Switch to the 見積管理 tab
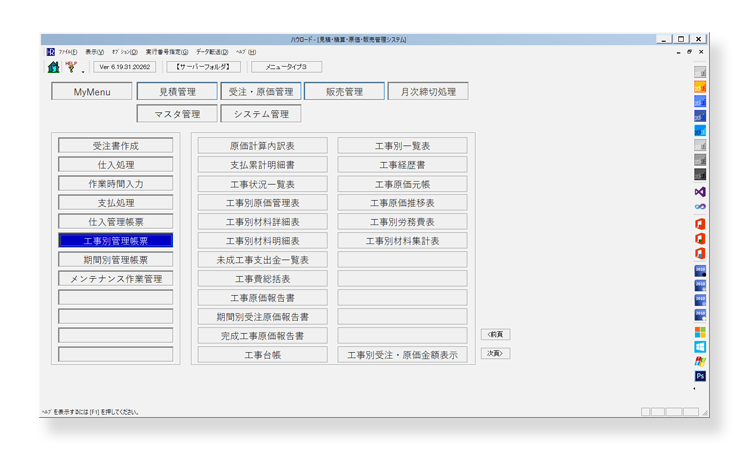The width and height of the screenshot is (750, 450). click(x=177, y=92)
